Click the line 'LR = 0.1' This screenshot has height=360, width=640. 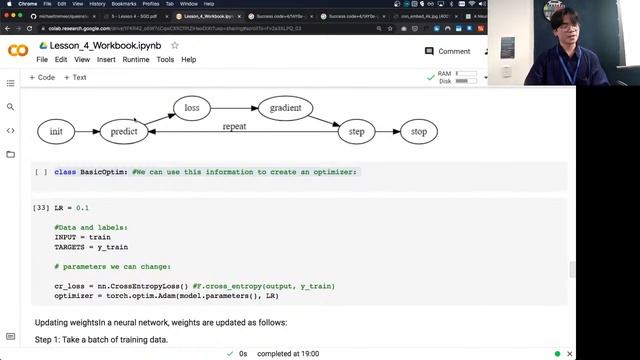(72, 208)
